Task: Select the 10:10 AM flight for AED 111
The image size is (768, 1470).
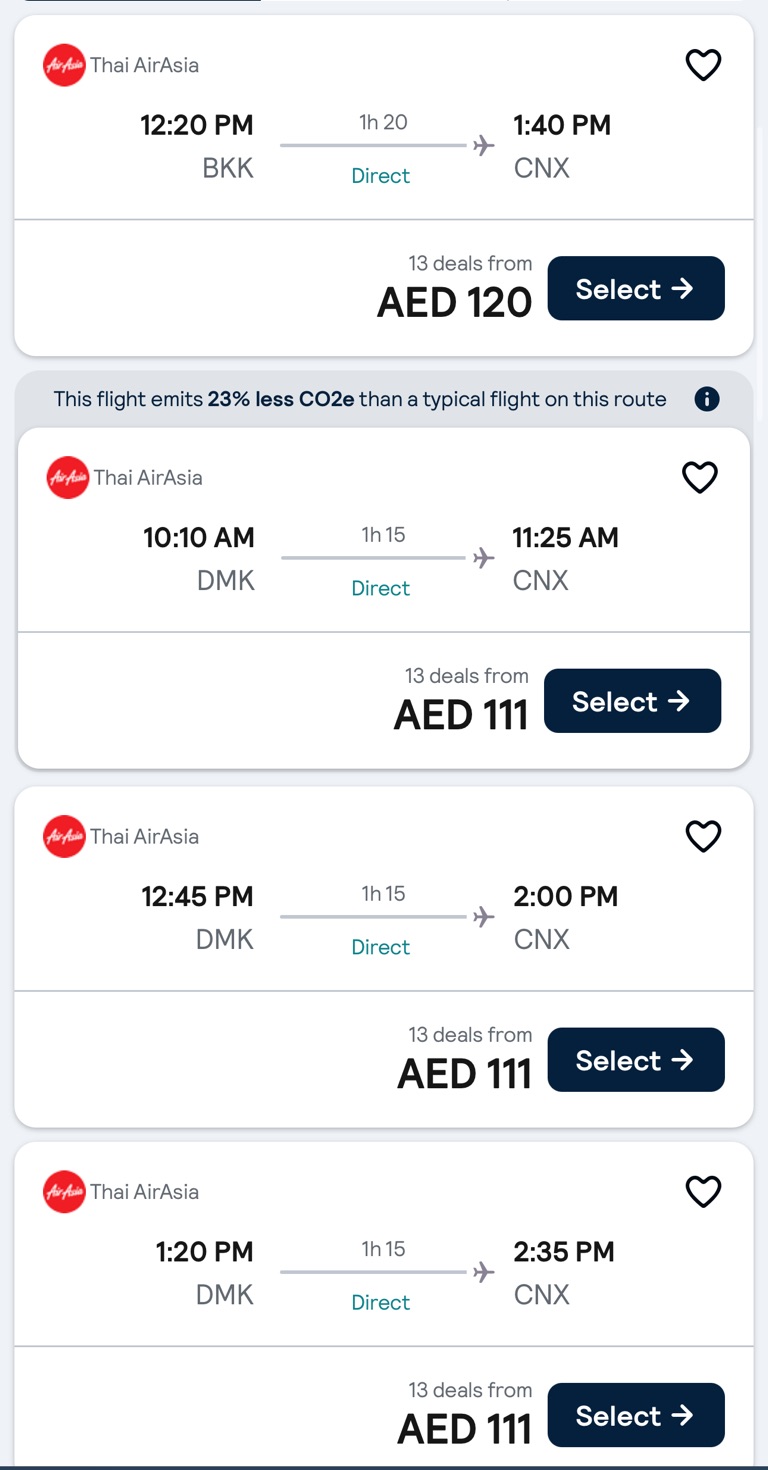Action: (632, 701)
